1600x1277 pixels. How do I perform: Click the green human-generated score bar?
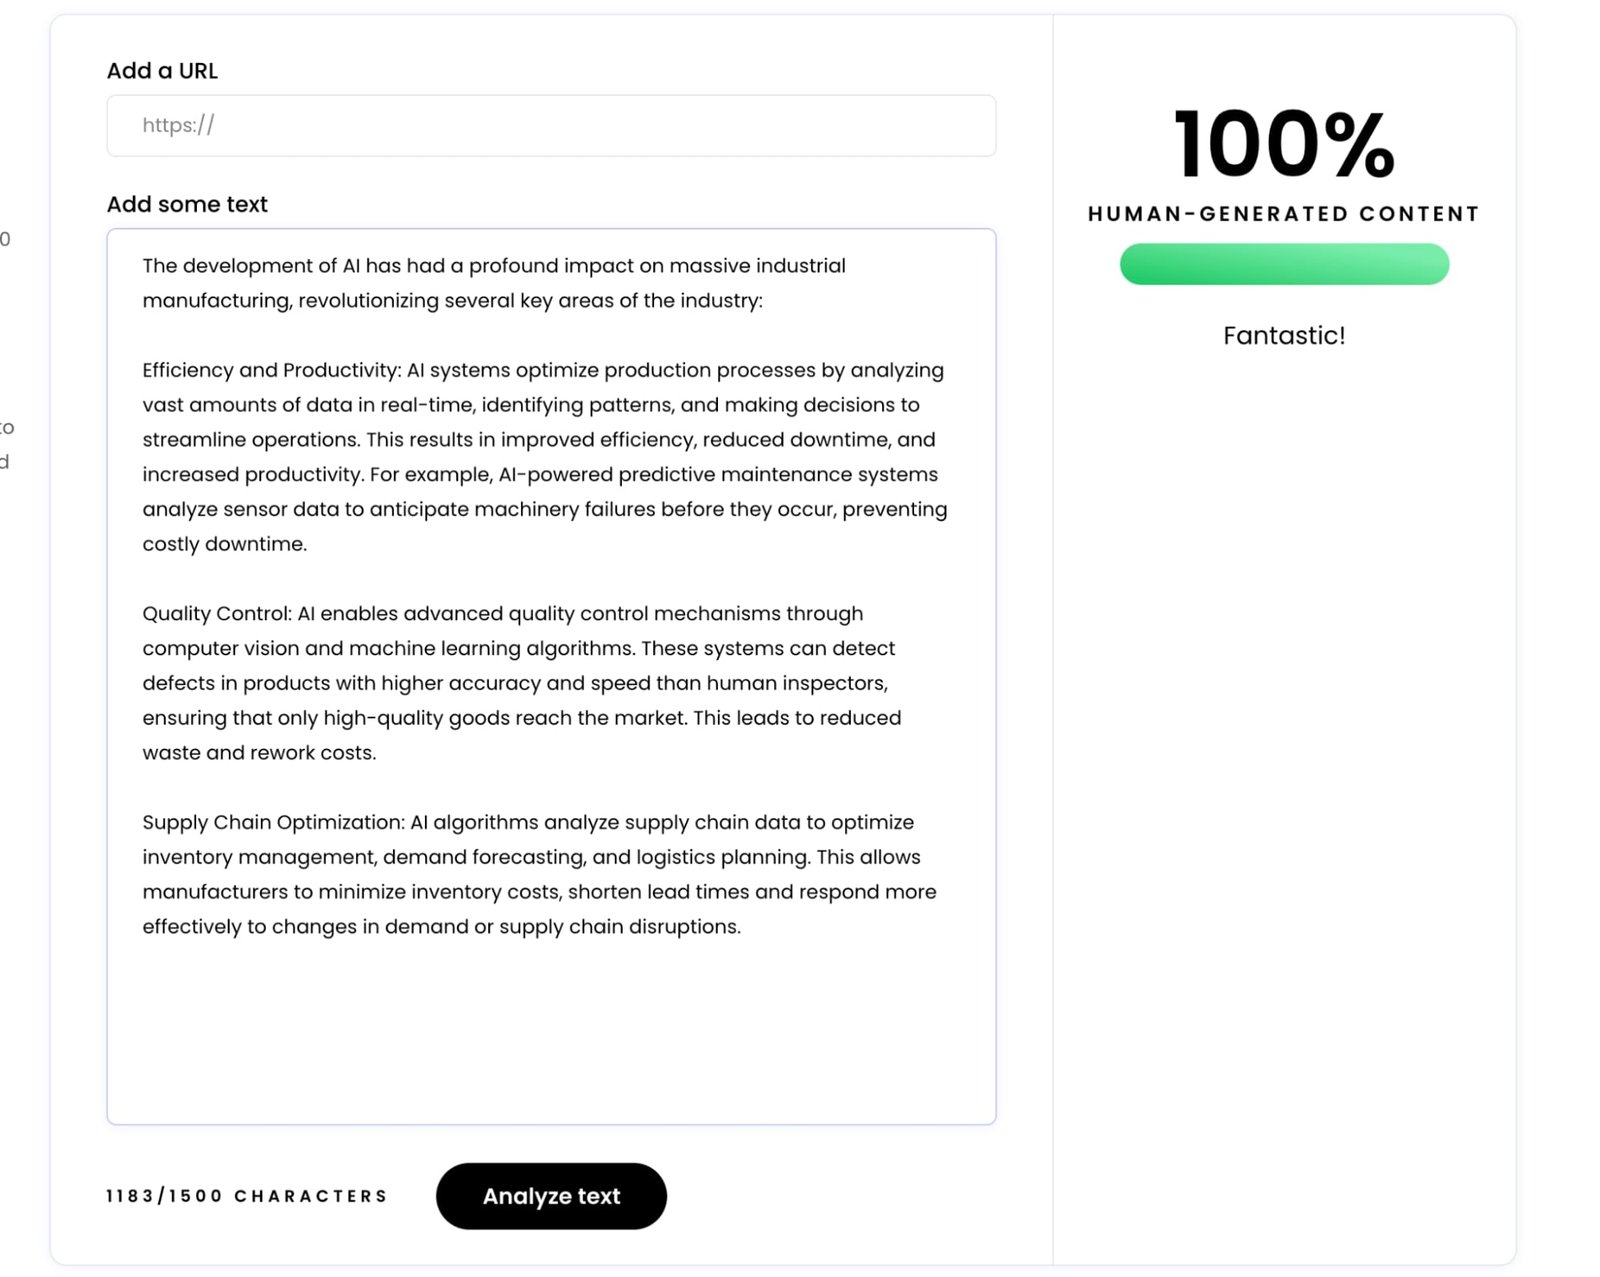(1283, 265)
